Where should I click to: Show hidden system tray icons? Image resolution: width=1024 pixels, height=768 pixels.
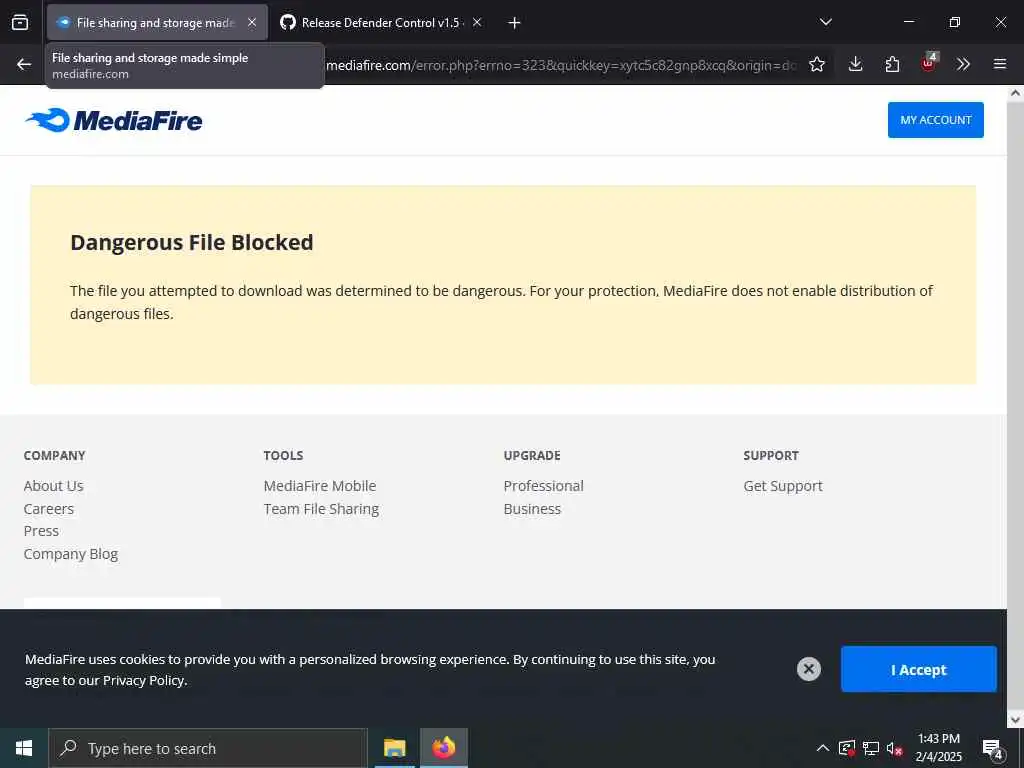click(x=823, y=748)
